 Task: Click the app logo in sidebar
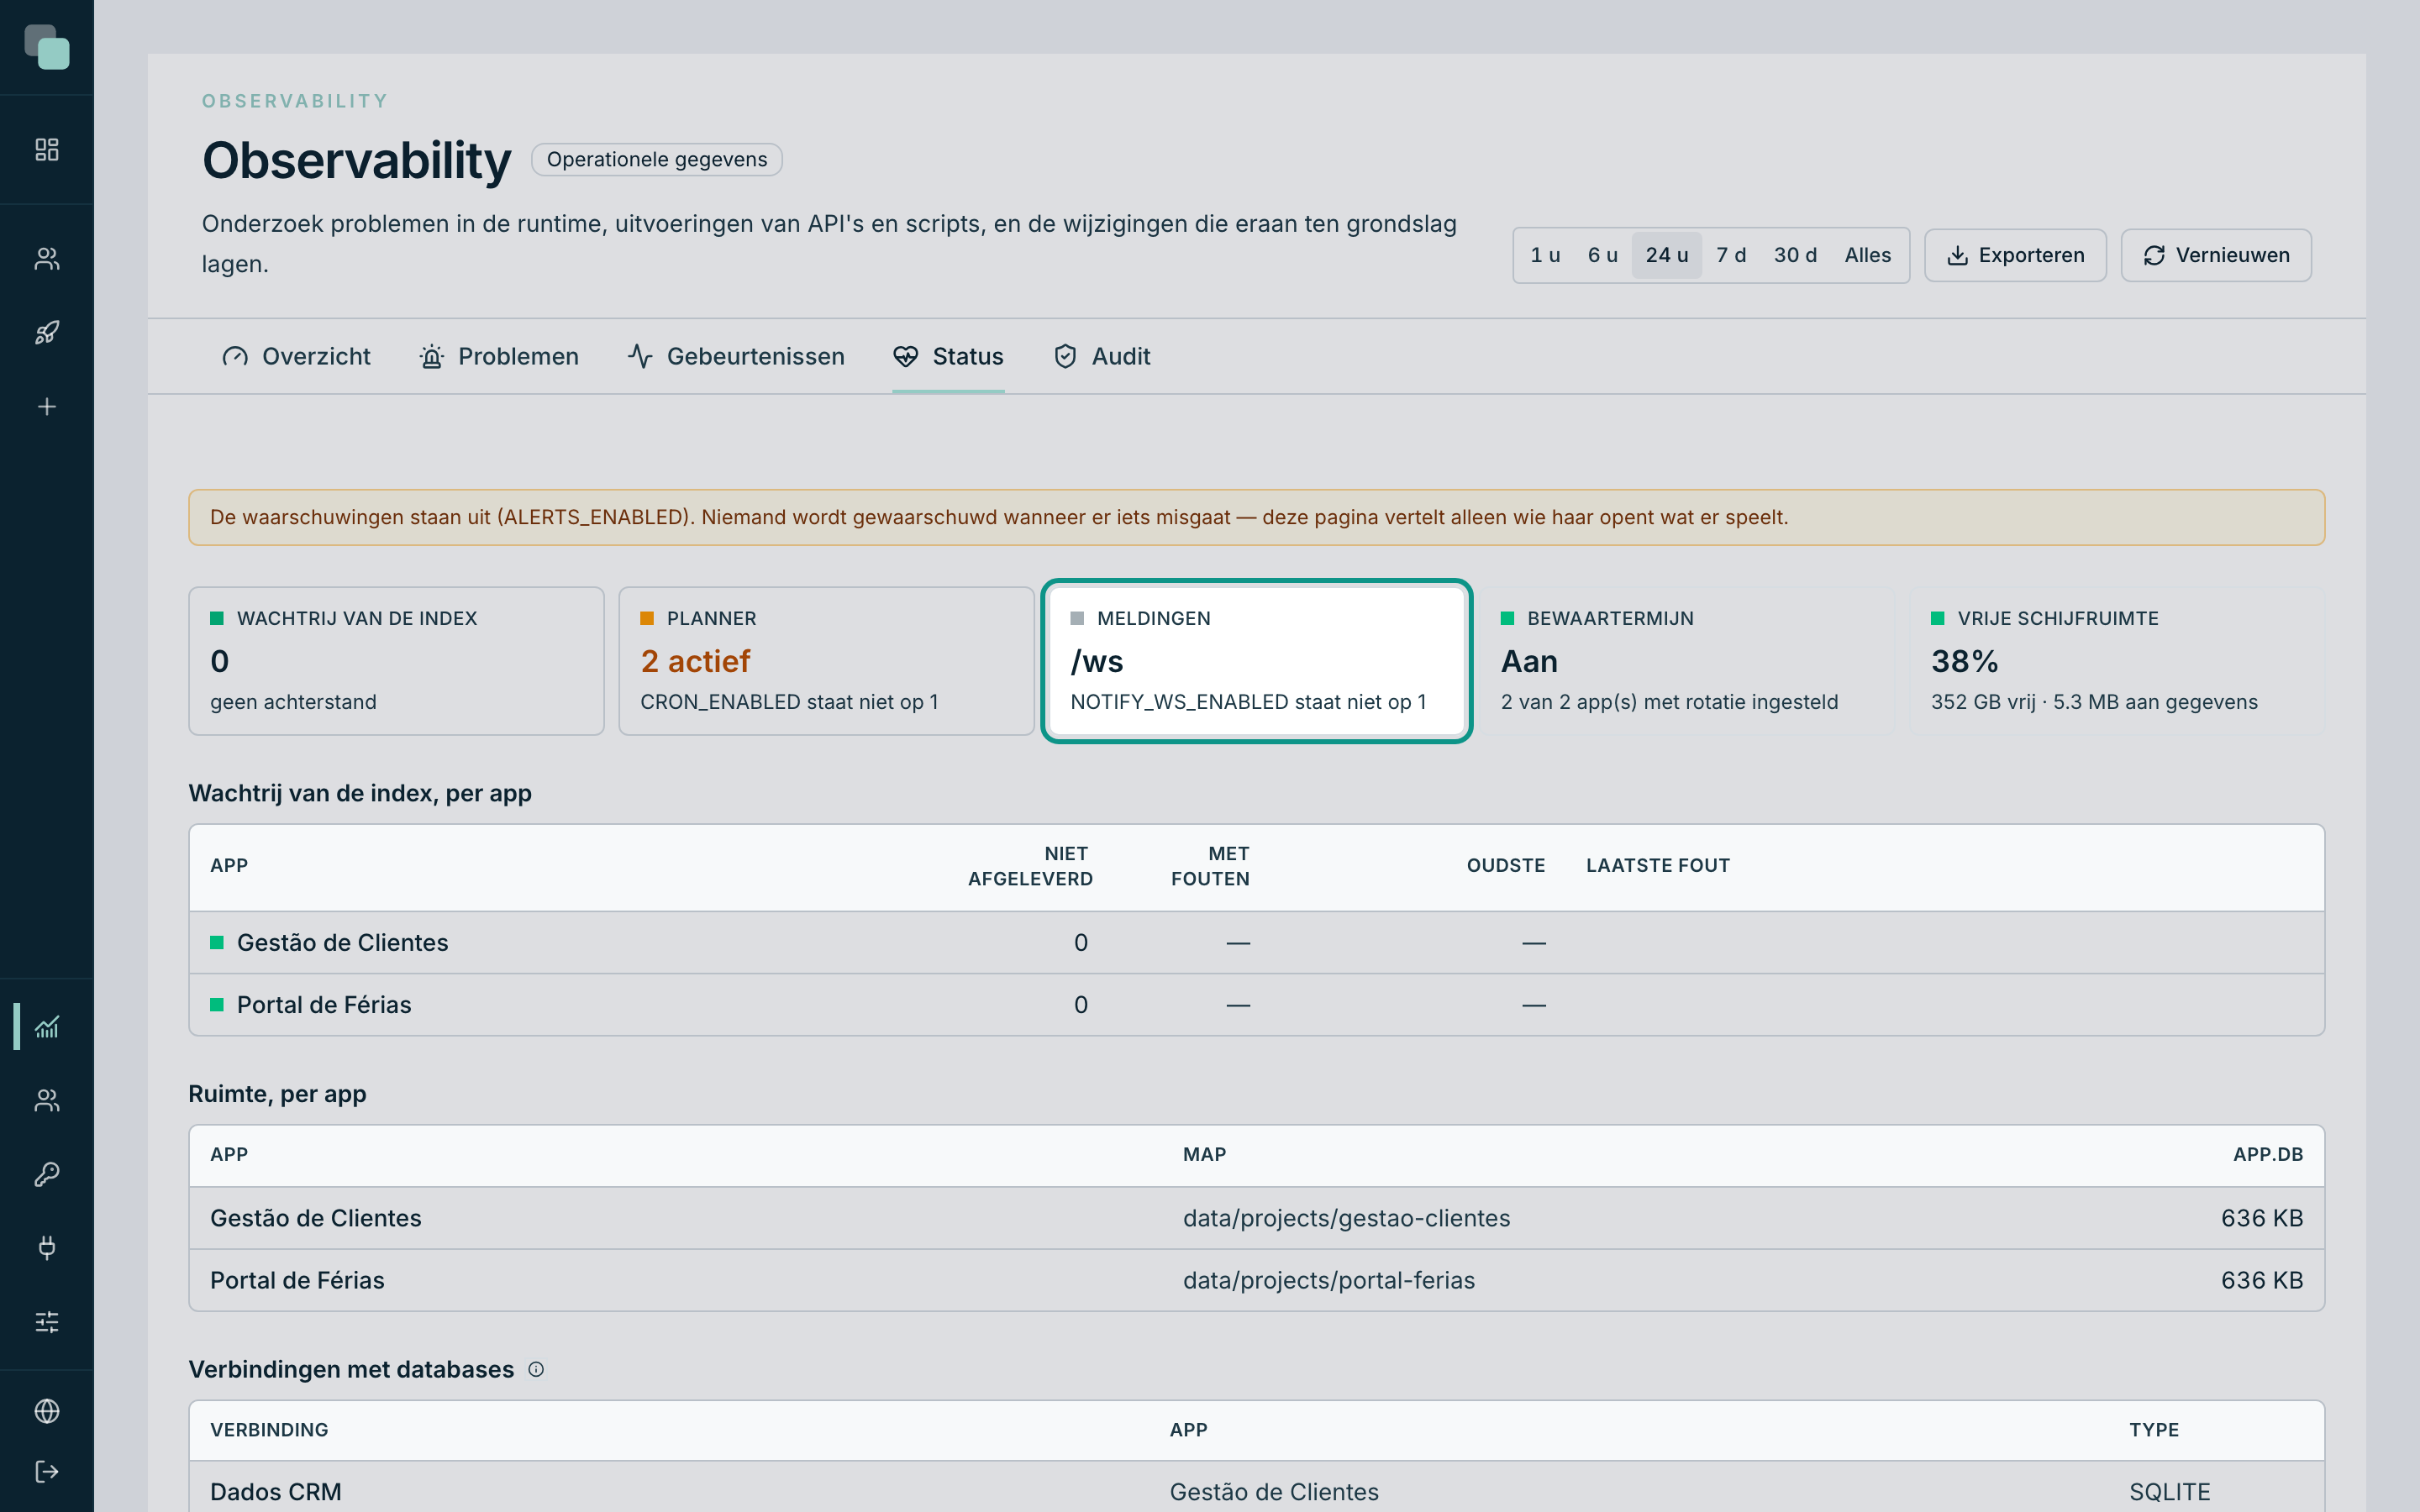coord(47,47)
